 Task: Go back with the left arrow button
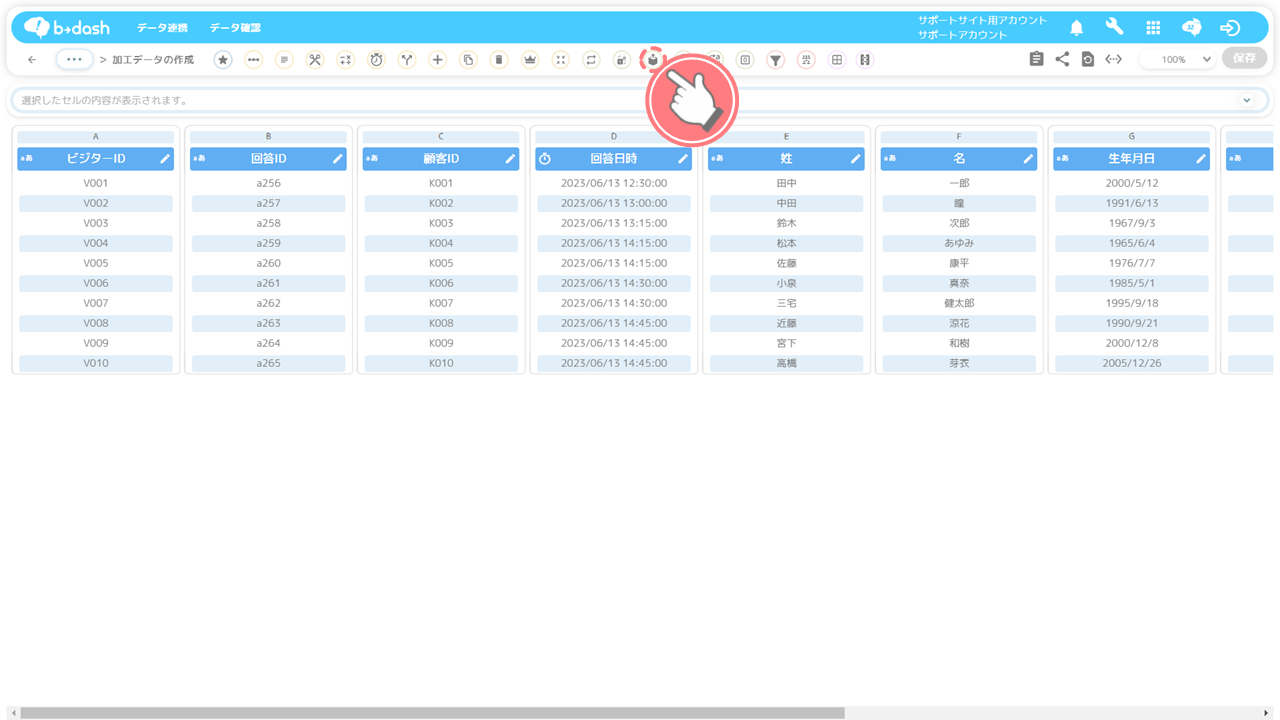32,60
